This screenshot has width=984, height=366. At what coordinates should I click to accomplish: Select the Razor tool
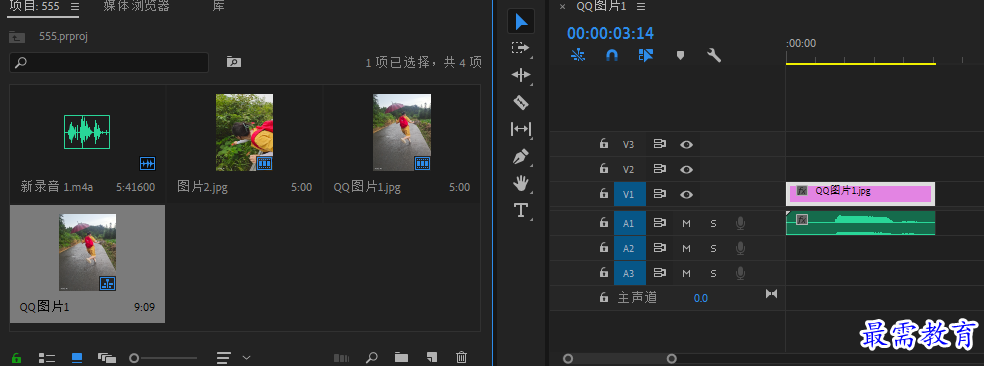520,102
